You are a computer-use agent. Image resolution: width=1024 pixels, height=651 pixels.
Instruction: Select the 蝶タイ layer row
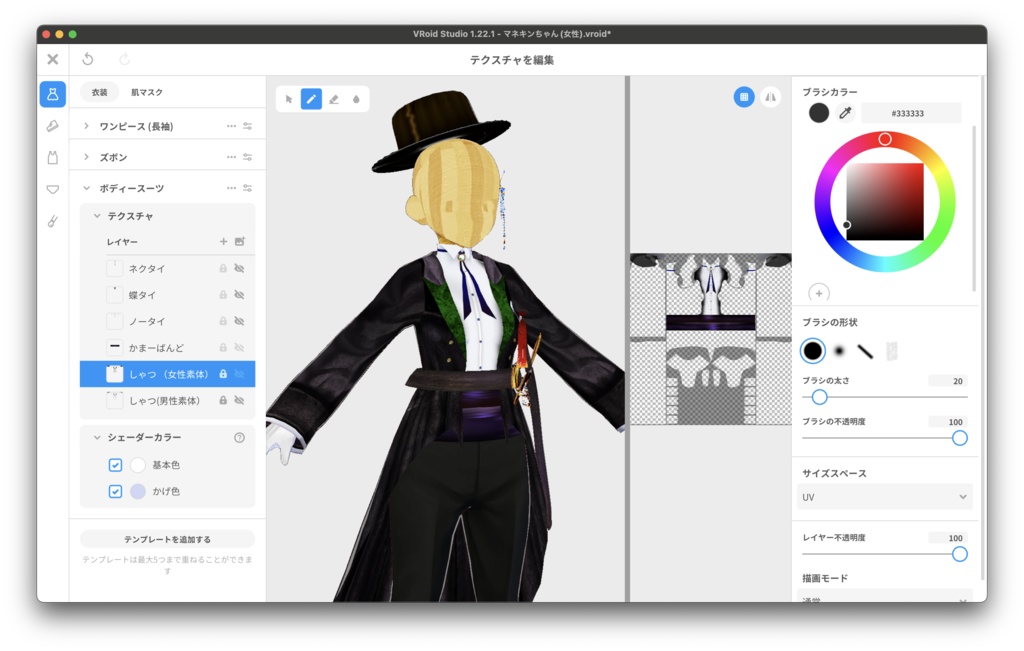tap(168, 295)
